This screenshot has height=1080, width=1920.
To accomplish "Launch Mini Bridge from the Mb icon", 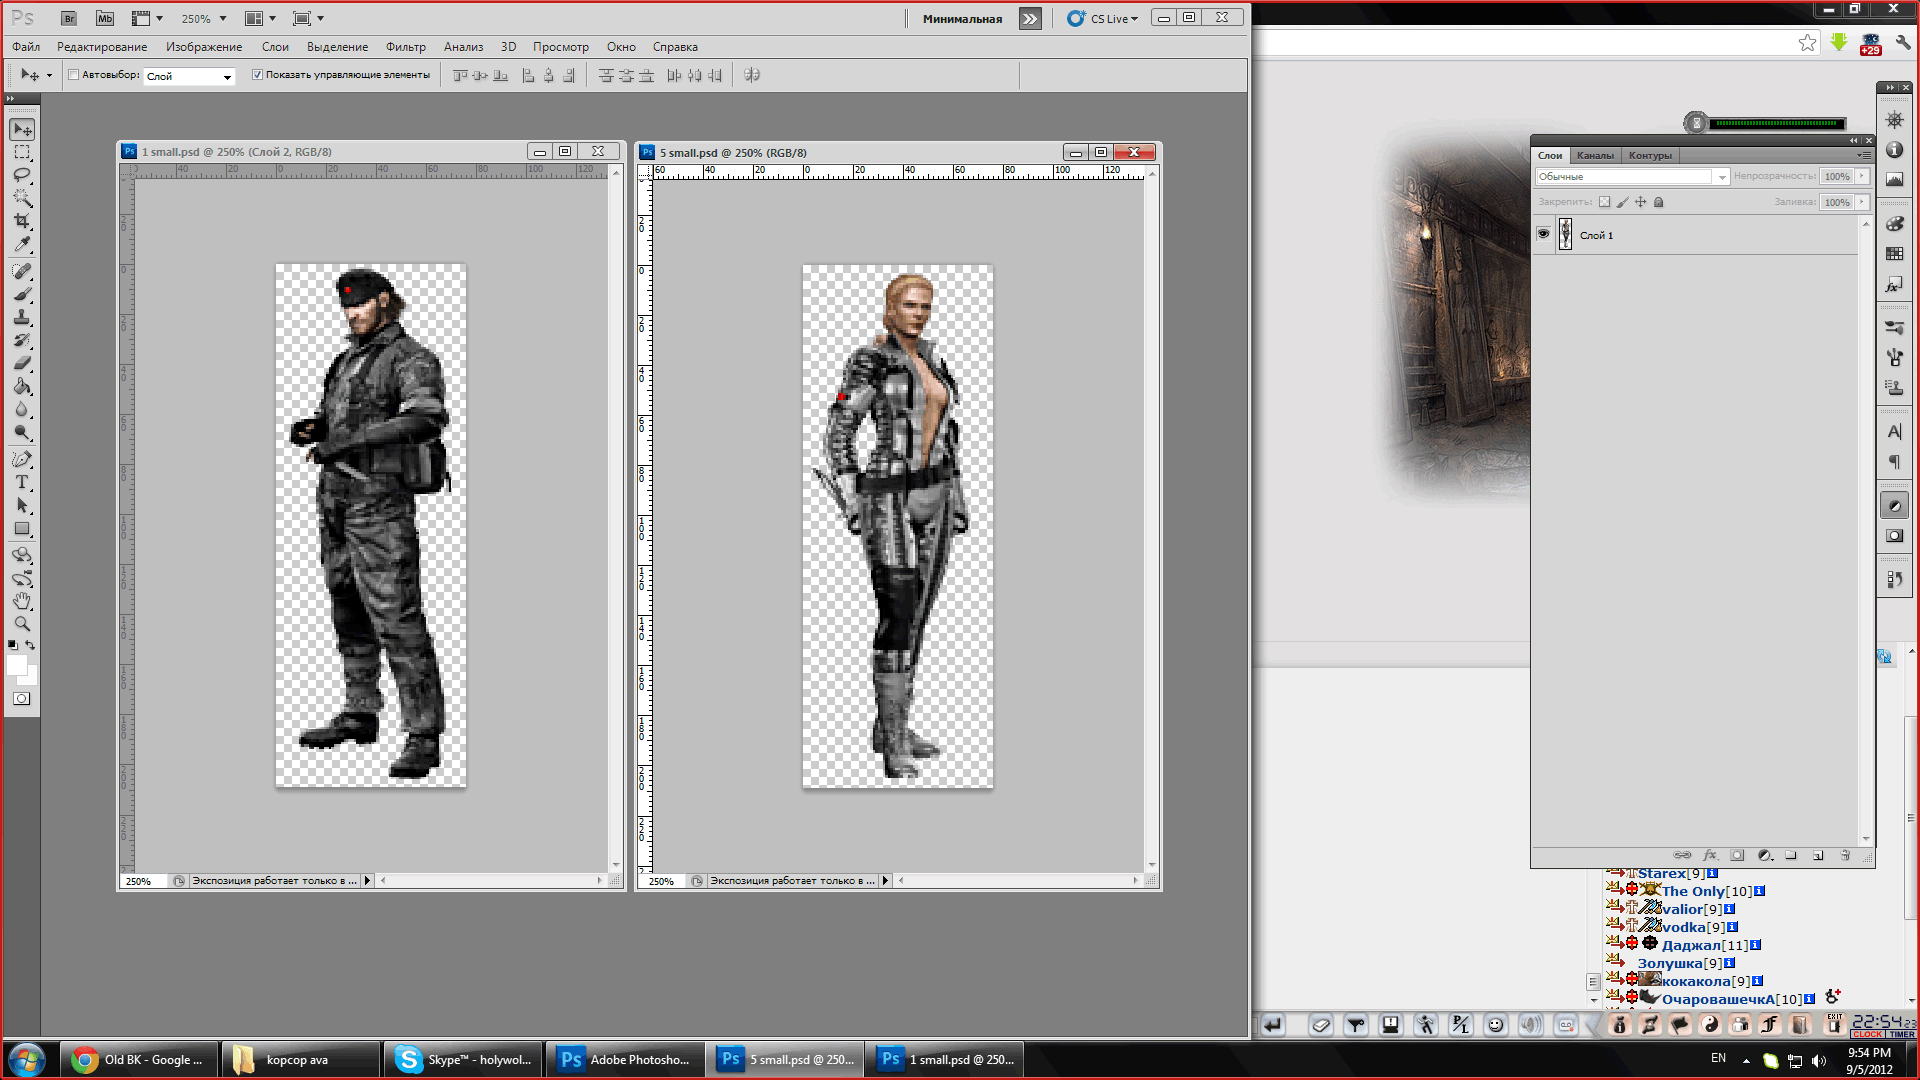I will 105,18.
